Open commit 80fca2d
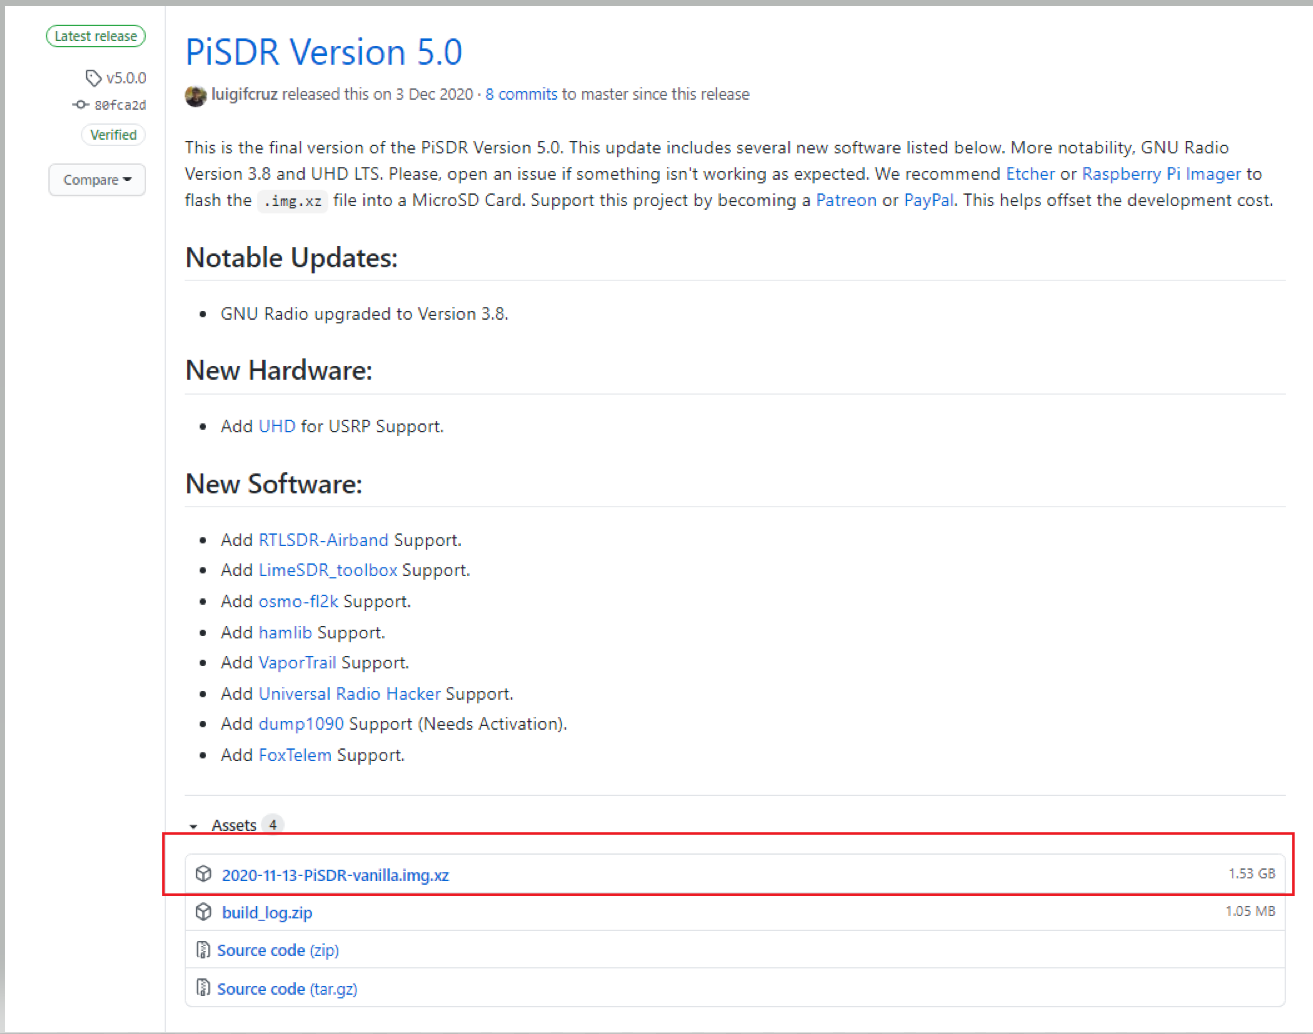The width and height of the screenshot is (1313, 1034). (x=120, y=105)
